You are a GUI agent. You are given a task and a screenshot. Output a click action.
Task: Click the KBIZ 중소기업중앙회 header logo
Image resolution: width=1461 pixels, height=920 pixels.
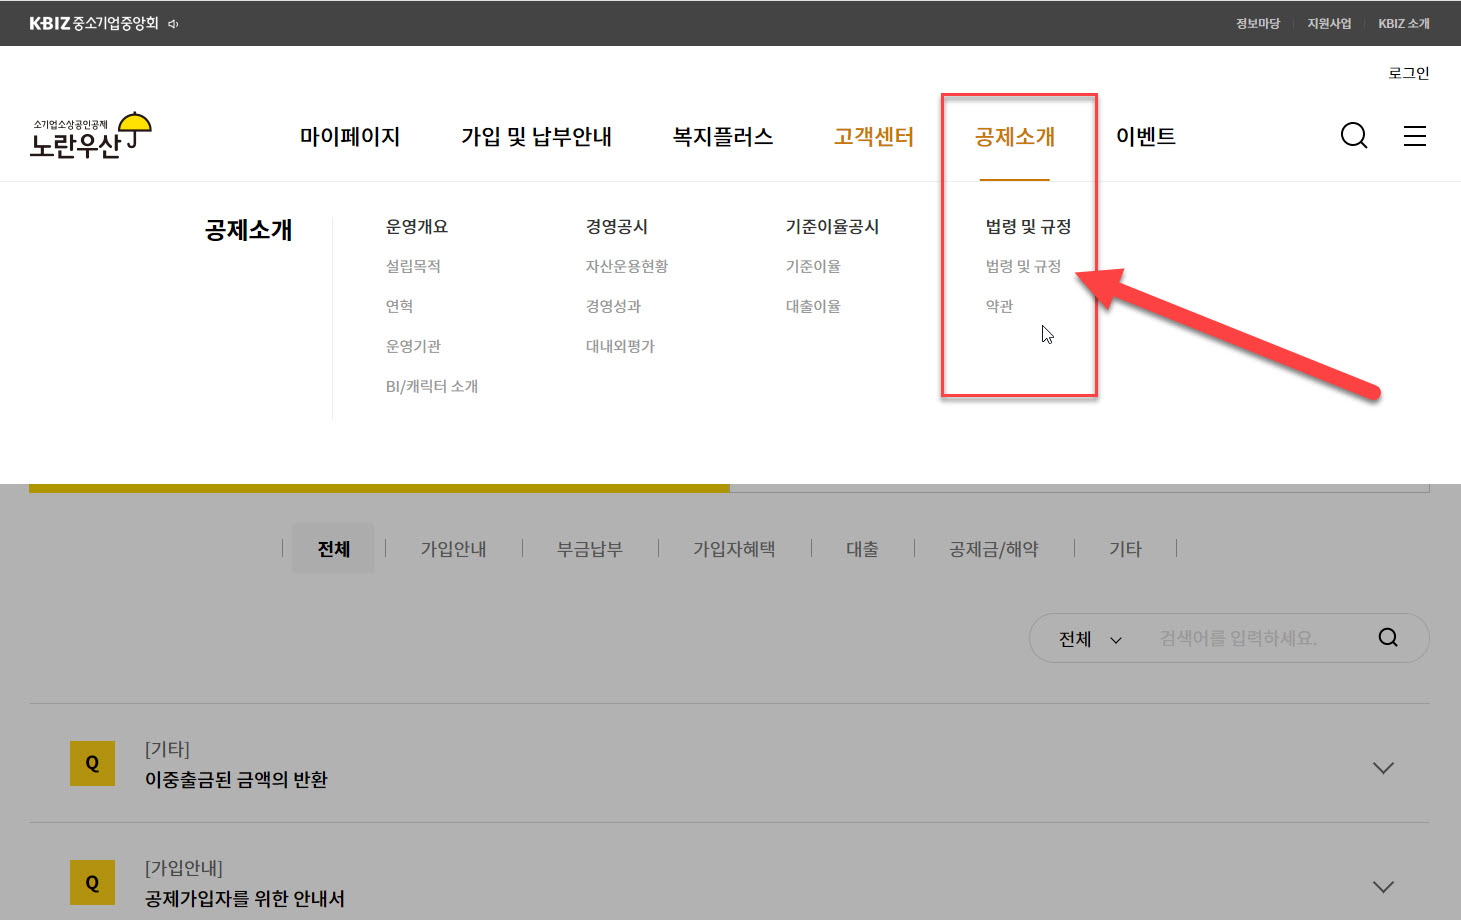(x=94, y=23)
